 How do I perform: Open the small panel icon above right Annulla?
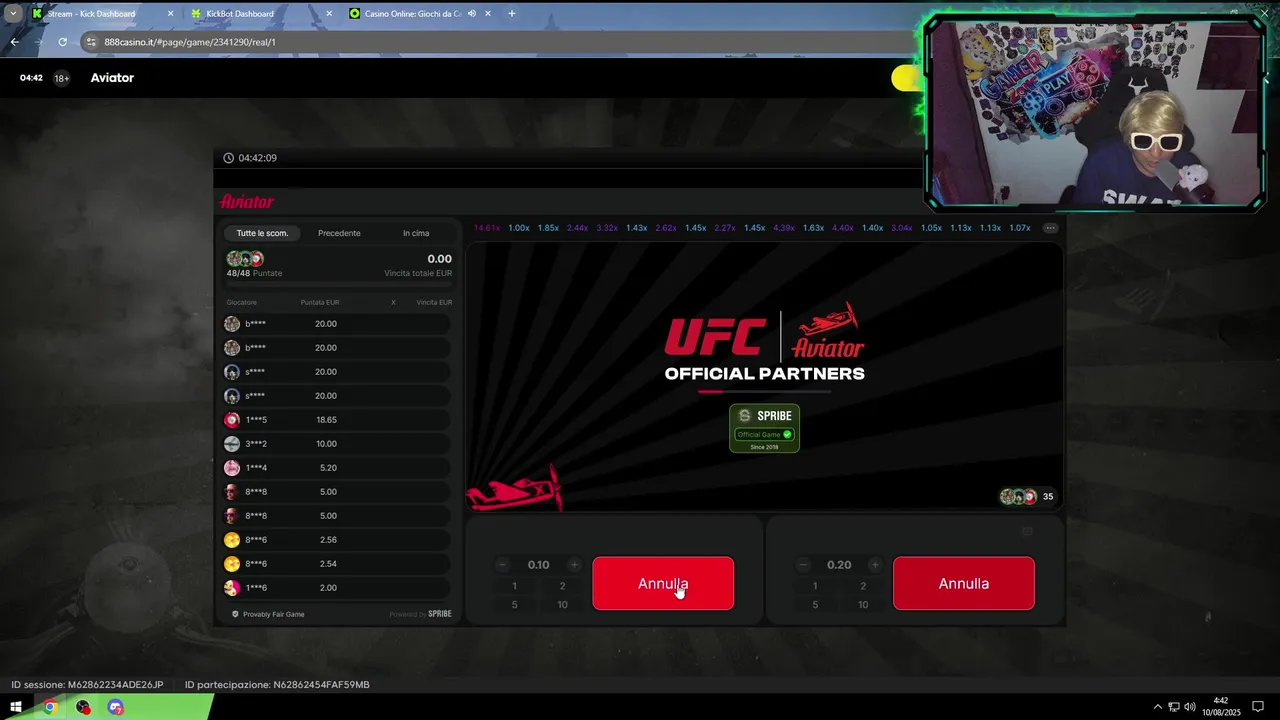point(1027,532)
